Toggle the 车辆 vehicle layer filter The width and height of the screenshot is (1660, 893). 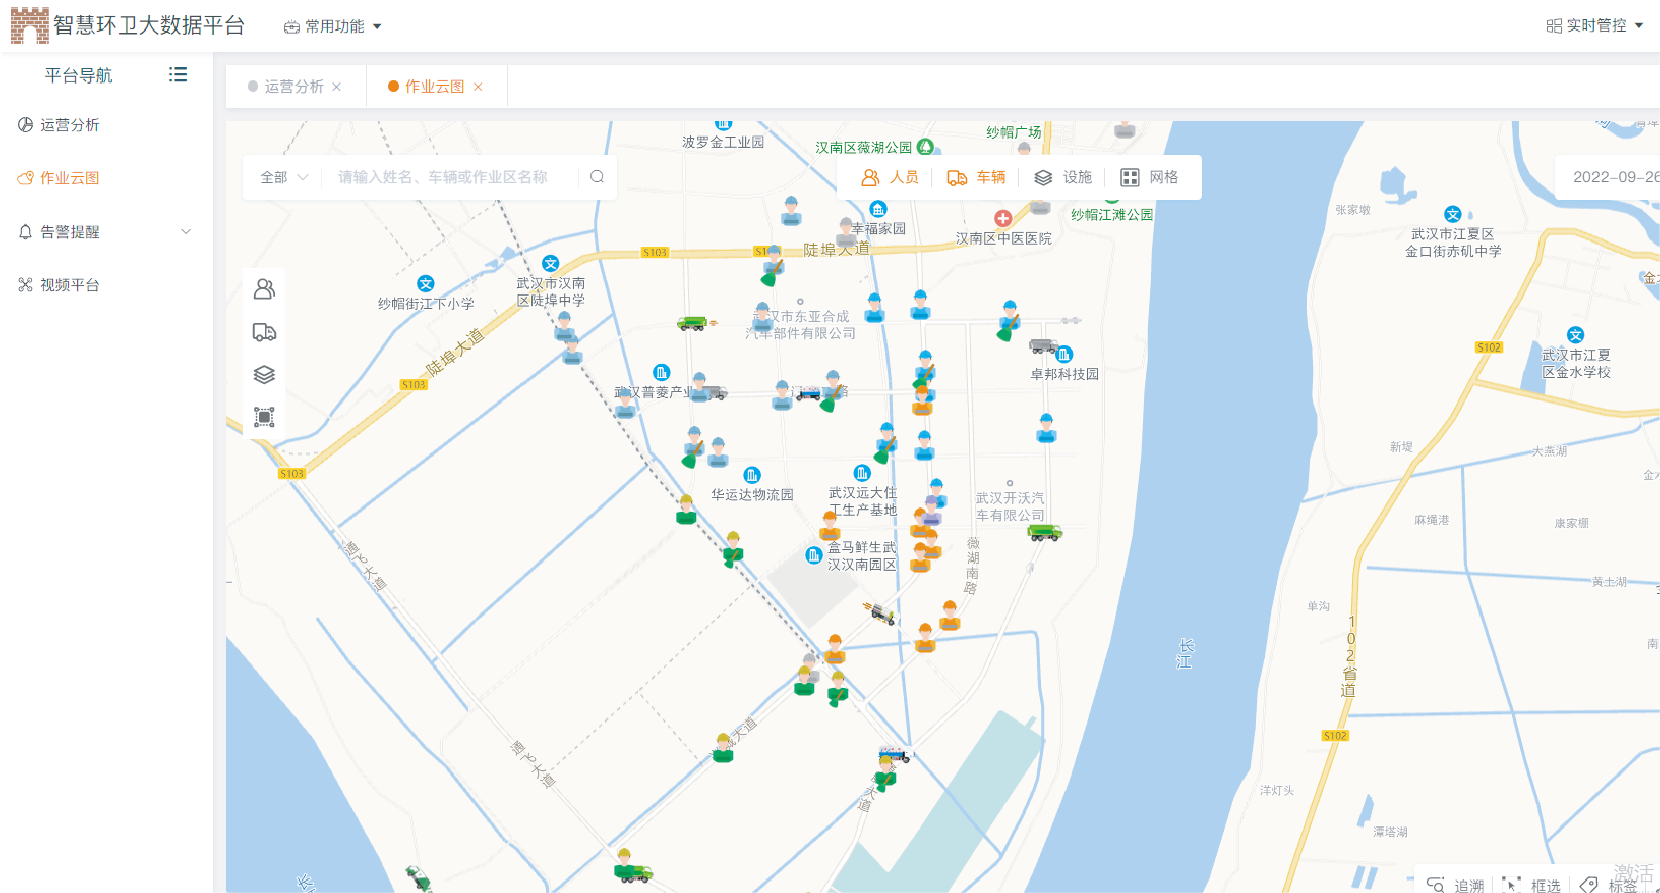(976, 177)
